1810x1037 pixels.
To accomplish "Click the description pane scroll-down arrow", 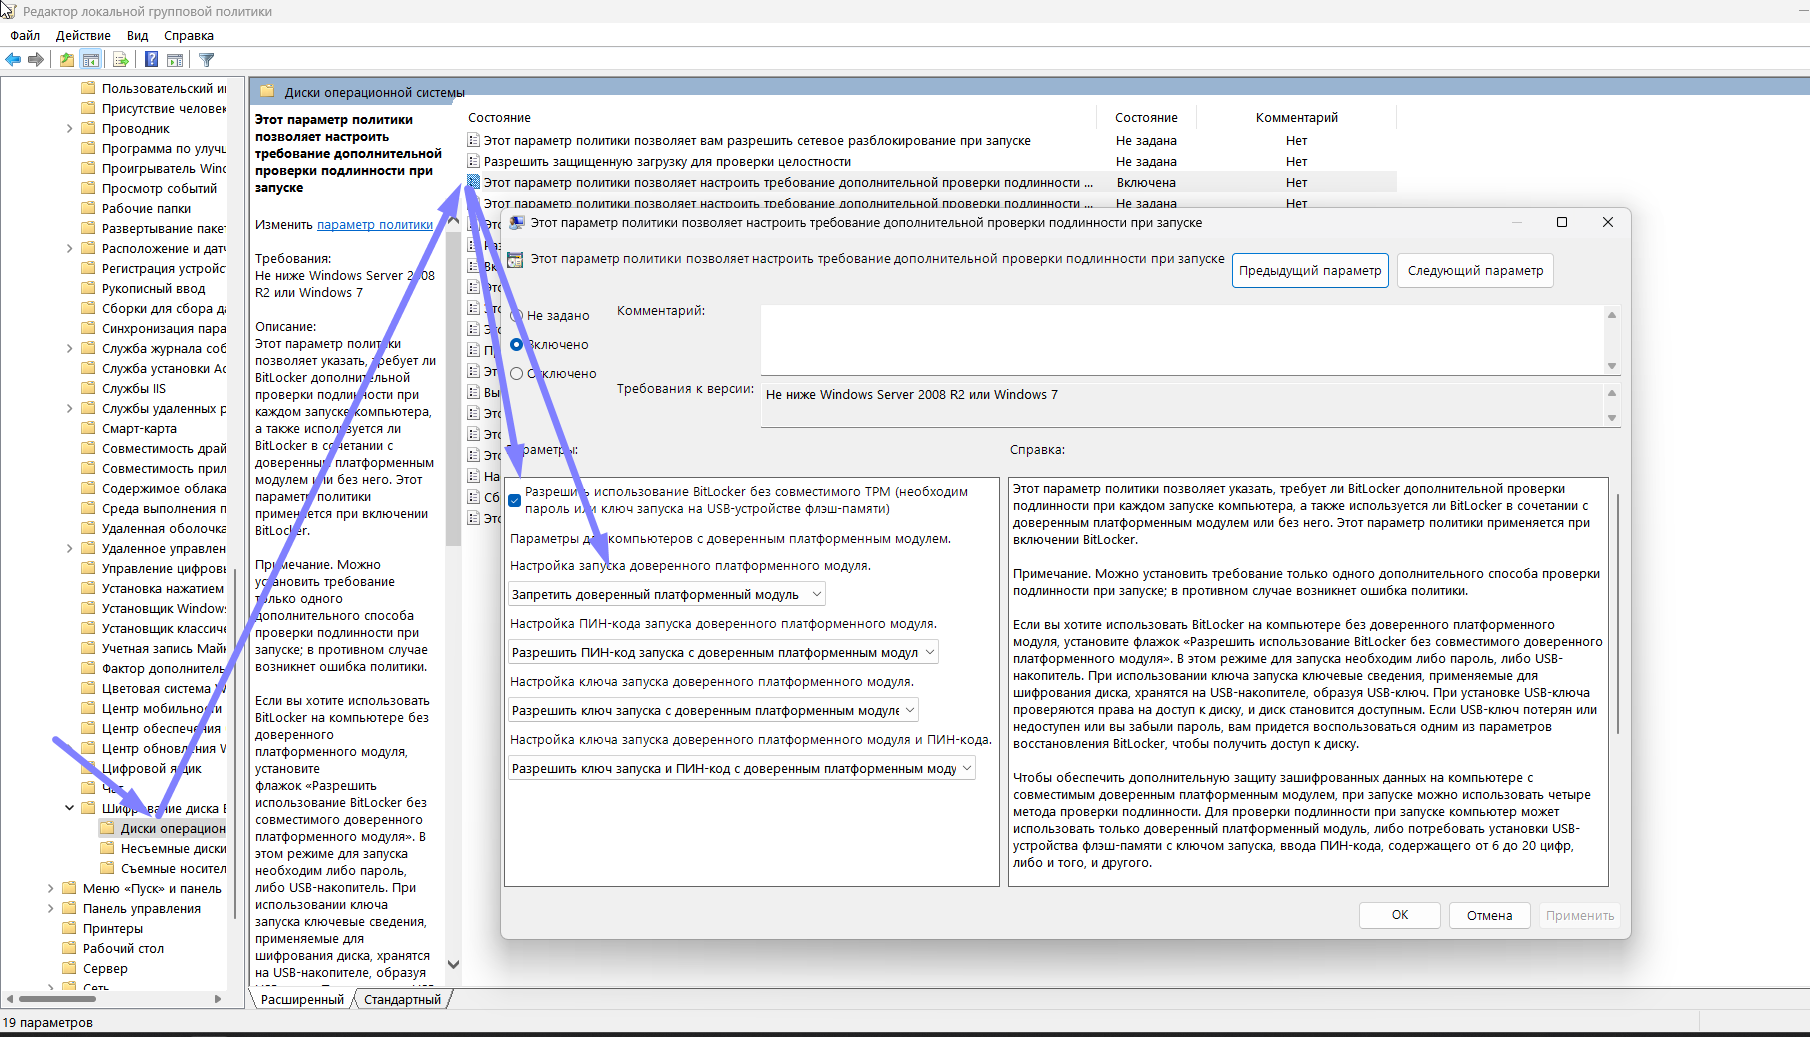I will coord(453,964).
